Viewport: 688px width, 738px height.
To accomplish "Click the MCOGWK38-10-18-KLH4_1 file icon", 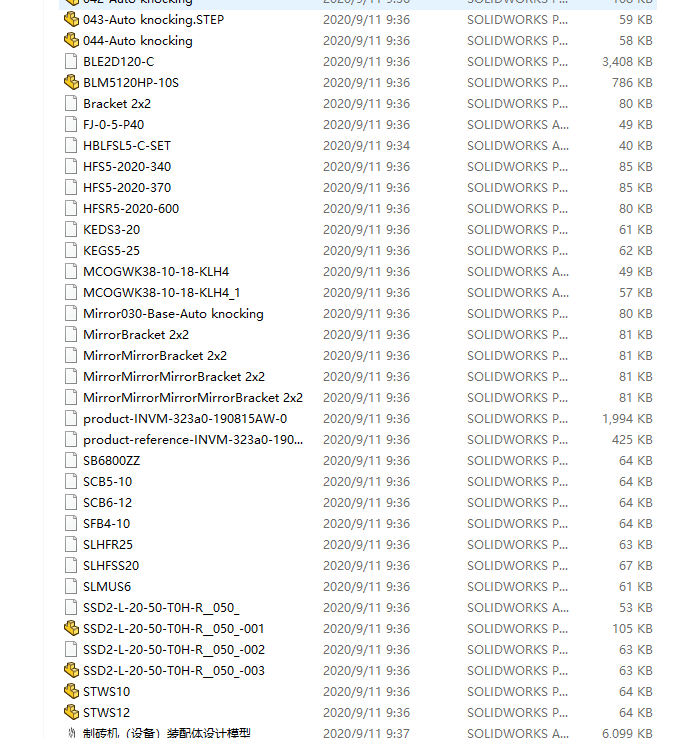I will (x=71, y=292).
